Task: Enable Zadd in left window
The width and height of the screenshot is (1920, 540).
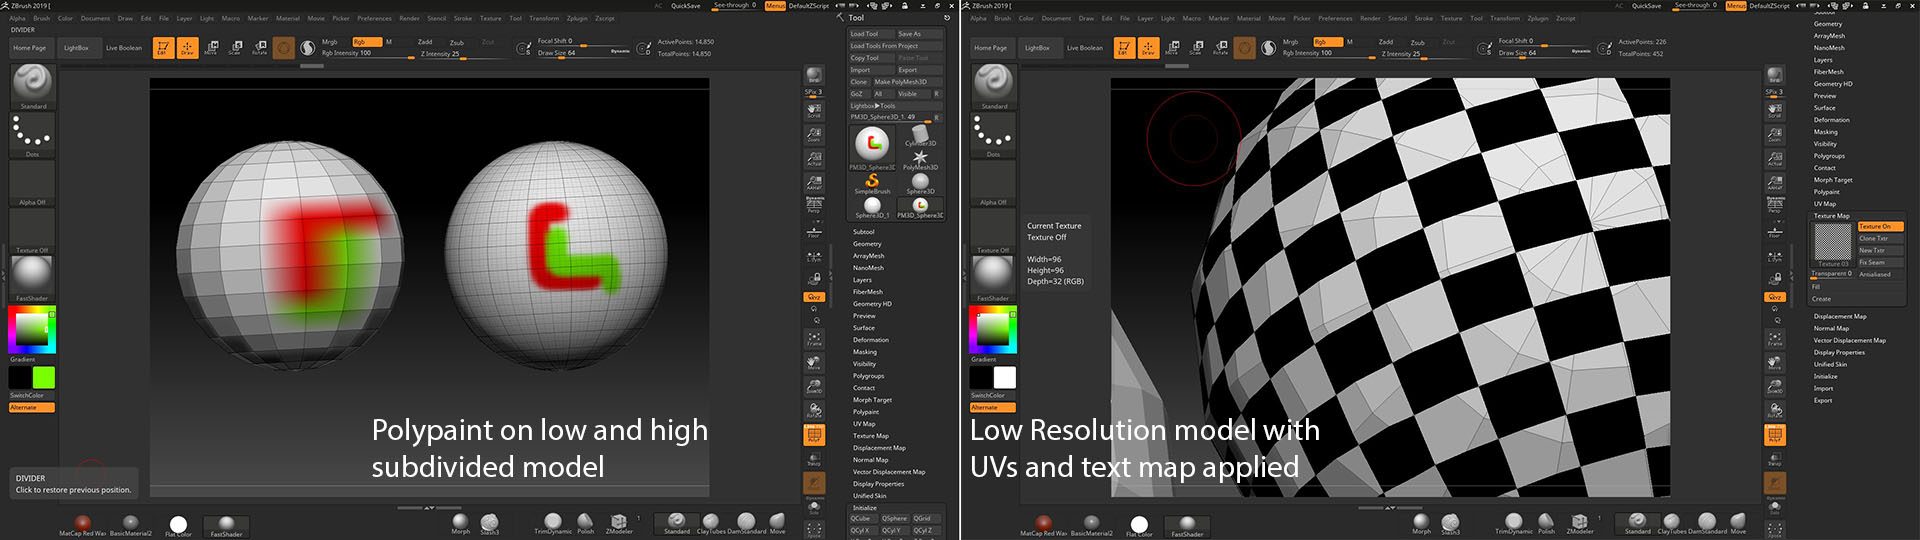Action: pos(425,42)
